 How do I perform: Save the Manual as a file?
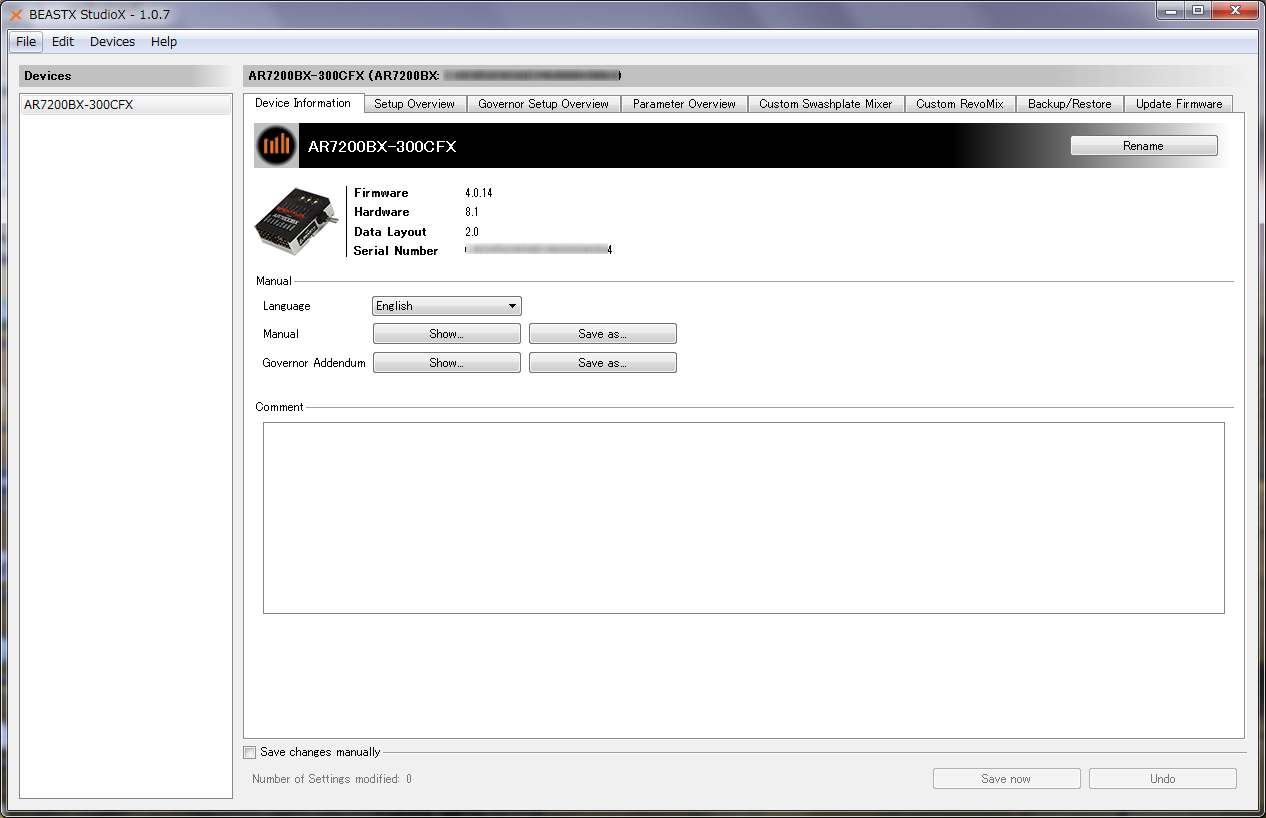click(x=603, y=334)
